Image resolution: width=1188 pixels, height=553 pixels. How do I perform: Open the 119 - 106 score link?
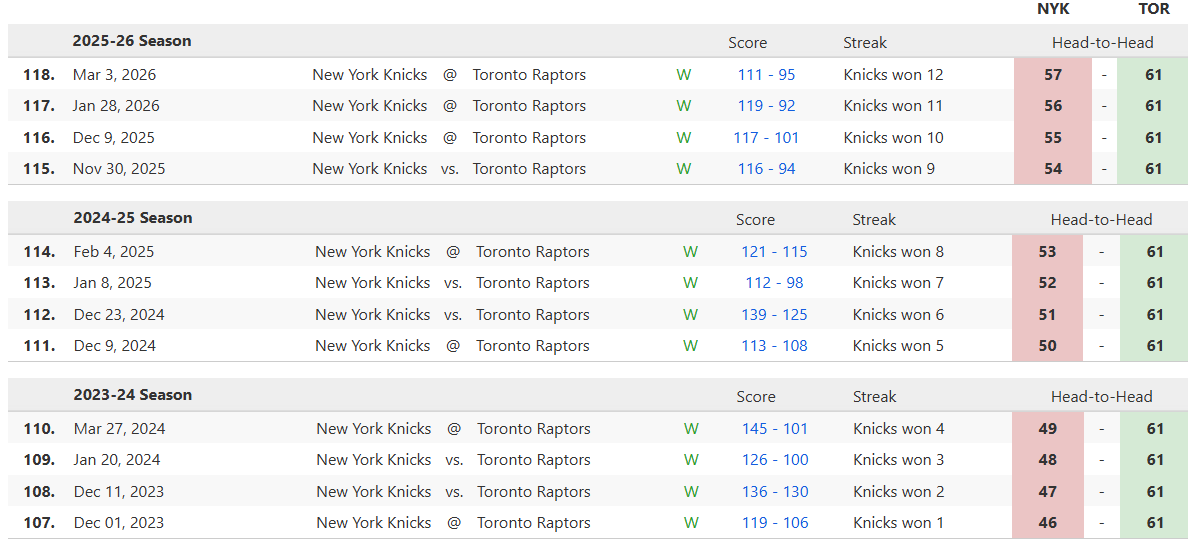click(x=775, y=523)
